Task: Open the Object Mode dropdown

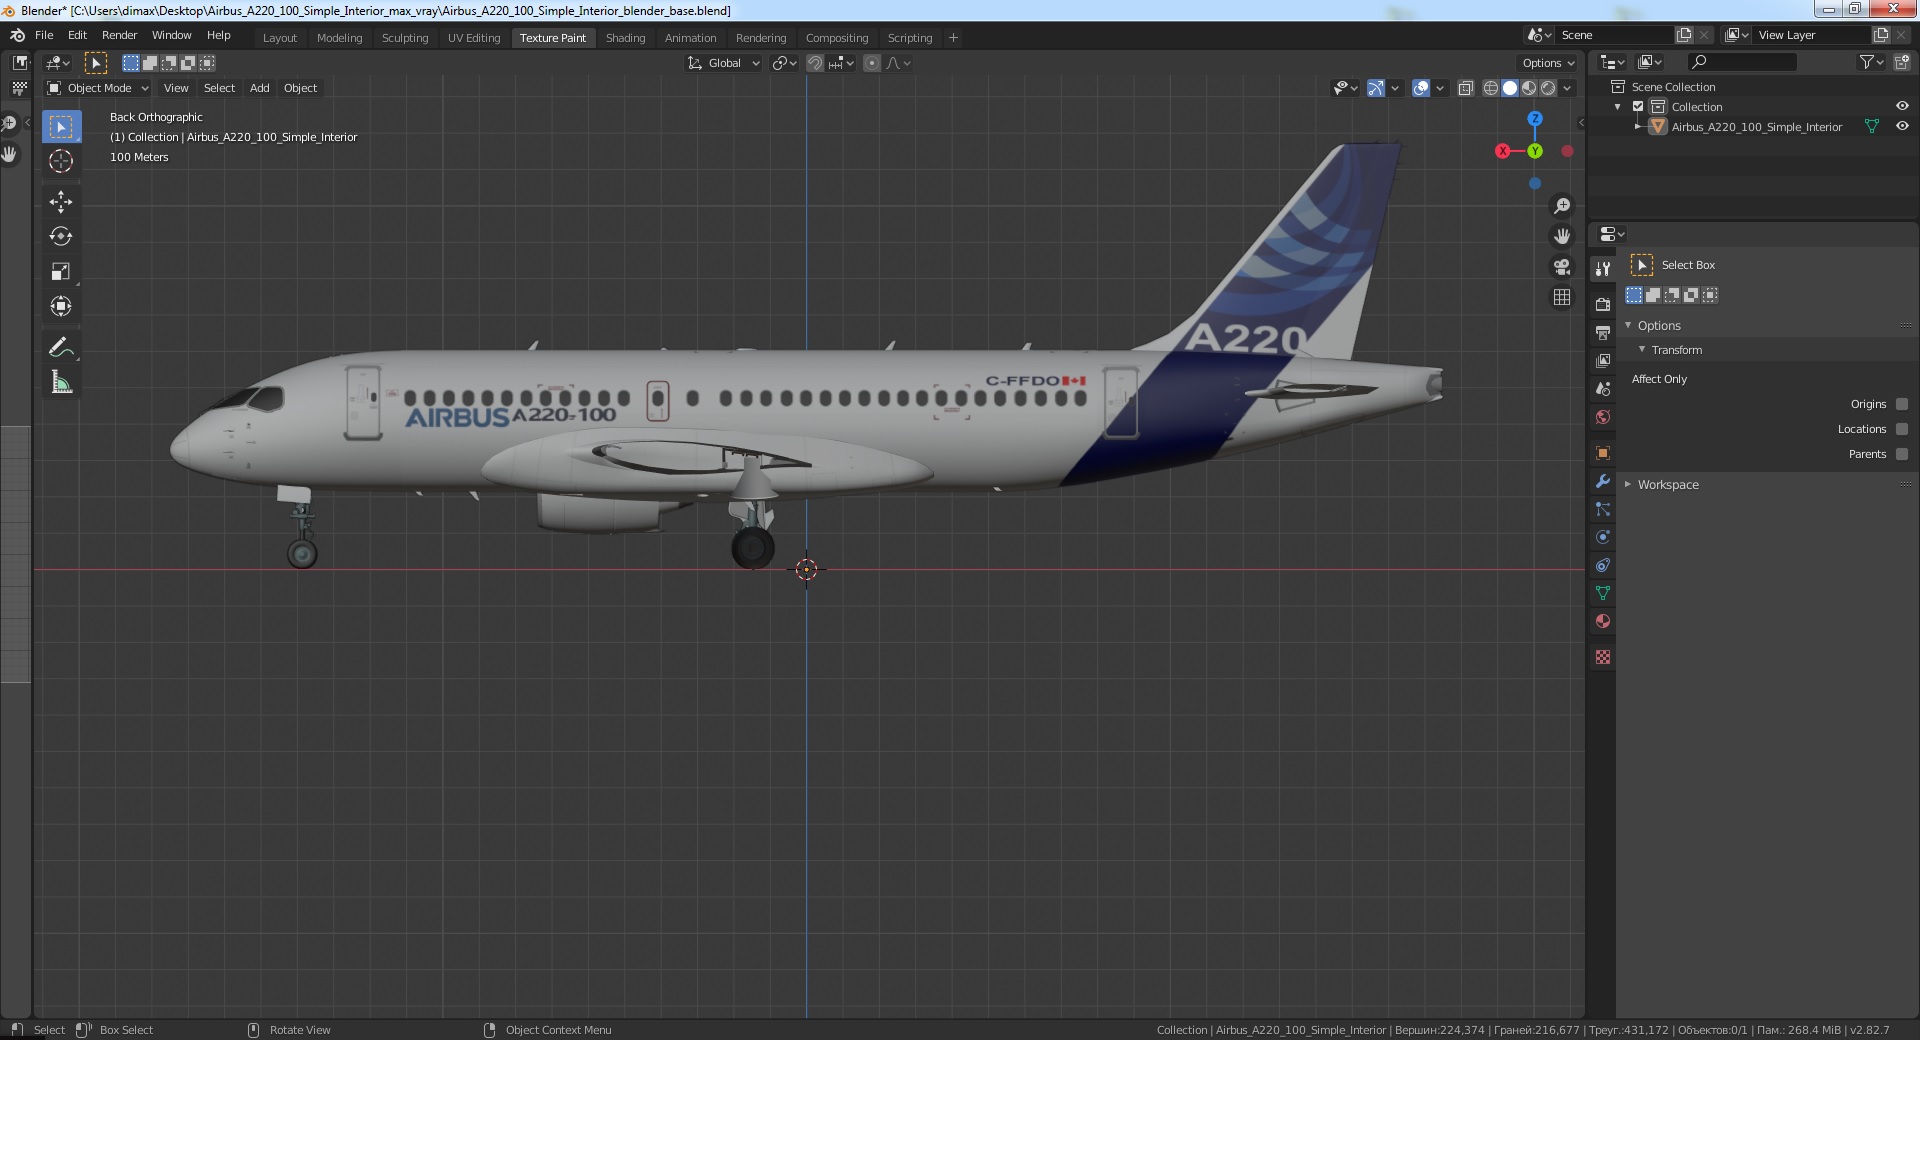Action: (x=98, y=88)
